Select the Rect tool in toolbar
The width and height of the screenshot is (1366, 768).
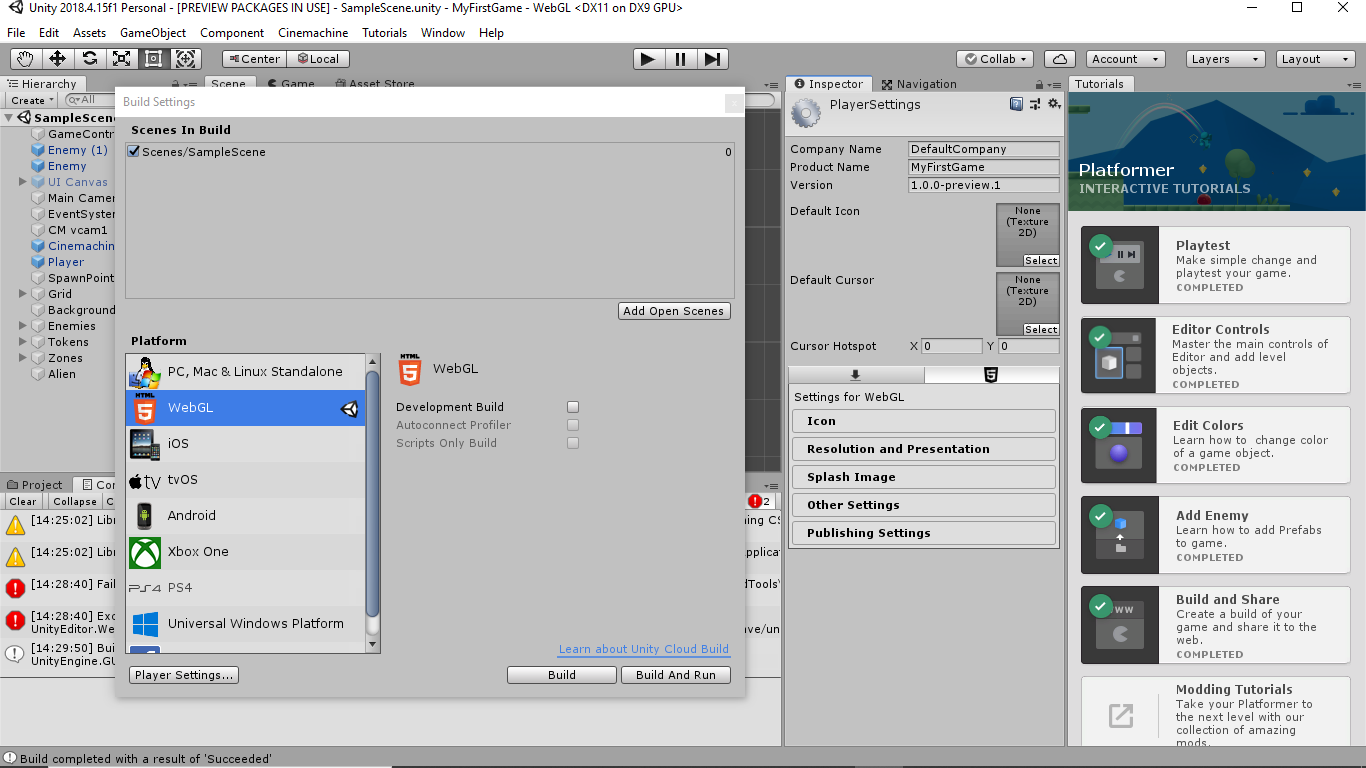[154, 59]
